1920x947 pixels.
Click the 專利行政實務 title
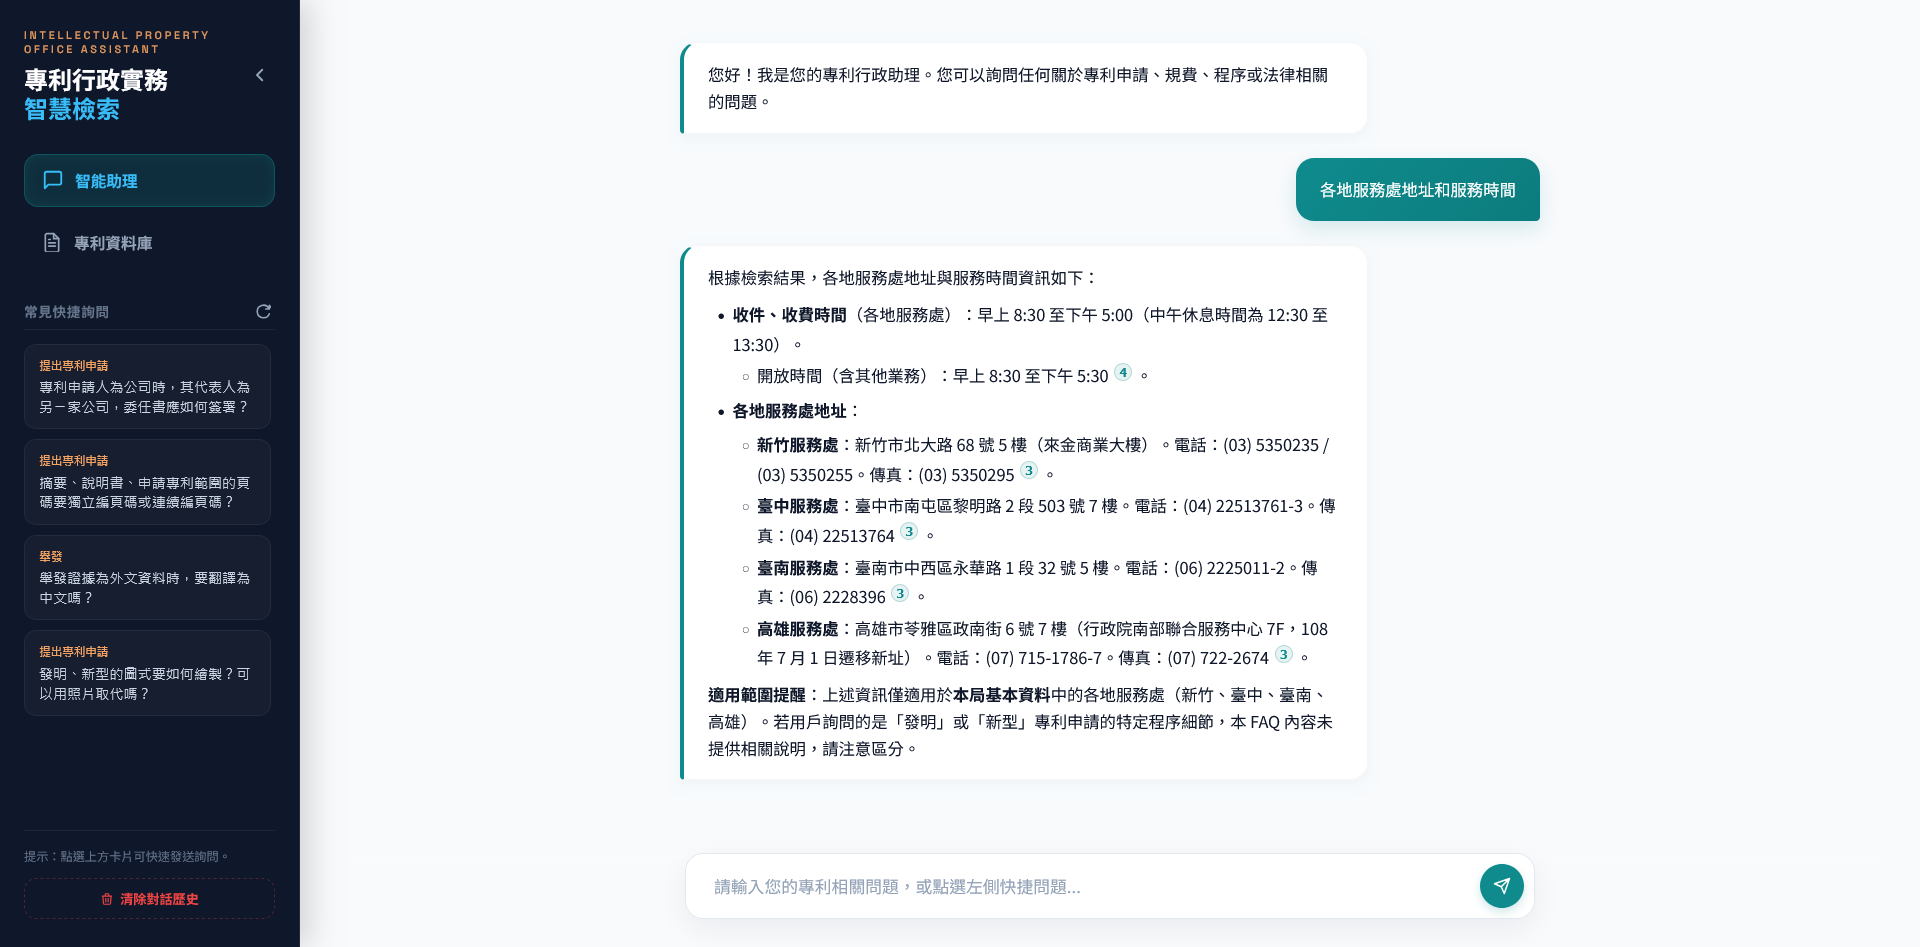pos(96,80)
